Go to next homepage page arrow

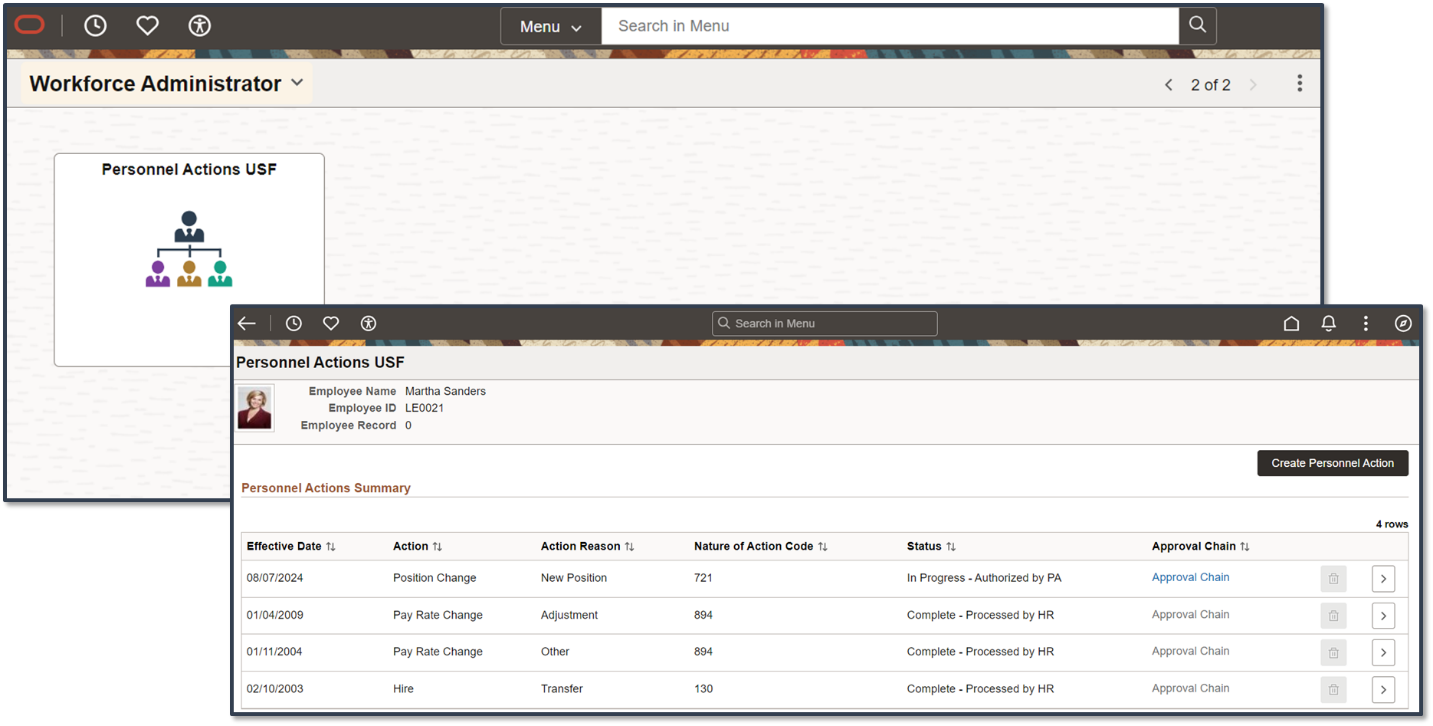tap(1253, 85)
